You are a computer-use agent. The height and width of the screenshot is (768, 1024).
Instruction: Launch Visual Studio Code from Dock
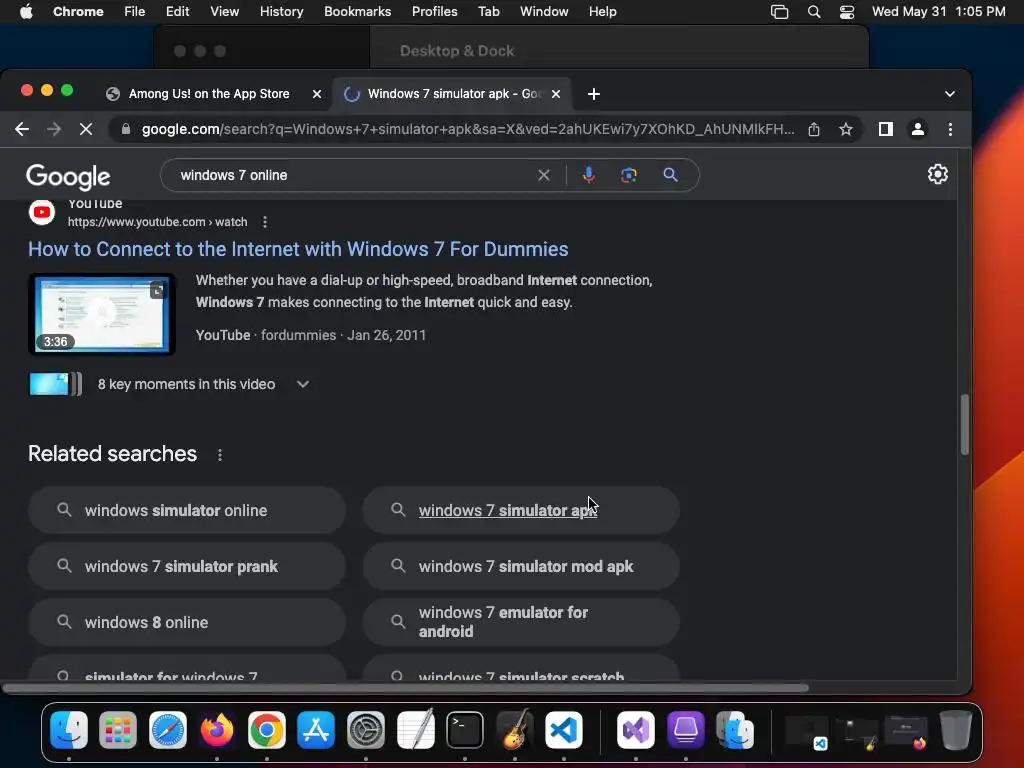click(x=564, y=730)
